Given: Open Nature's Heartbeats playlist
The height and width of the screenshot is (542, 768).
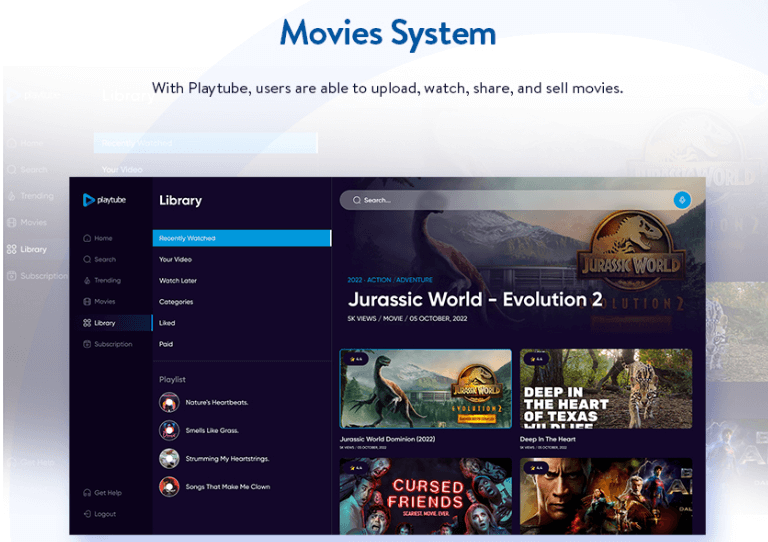Looking at the screenshot, I should 217,402.
